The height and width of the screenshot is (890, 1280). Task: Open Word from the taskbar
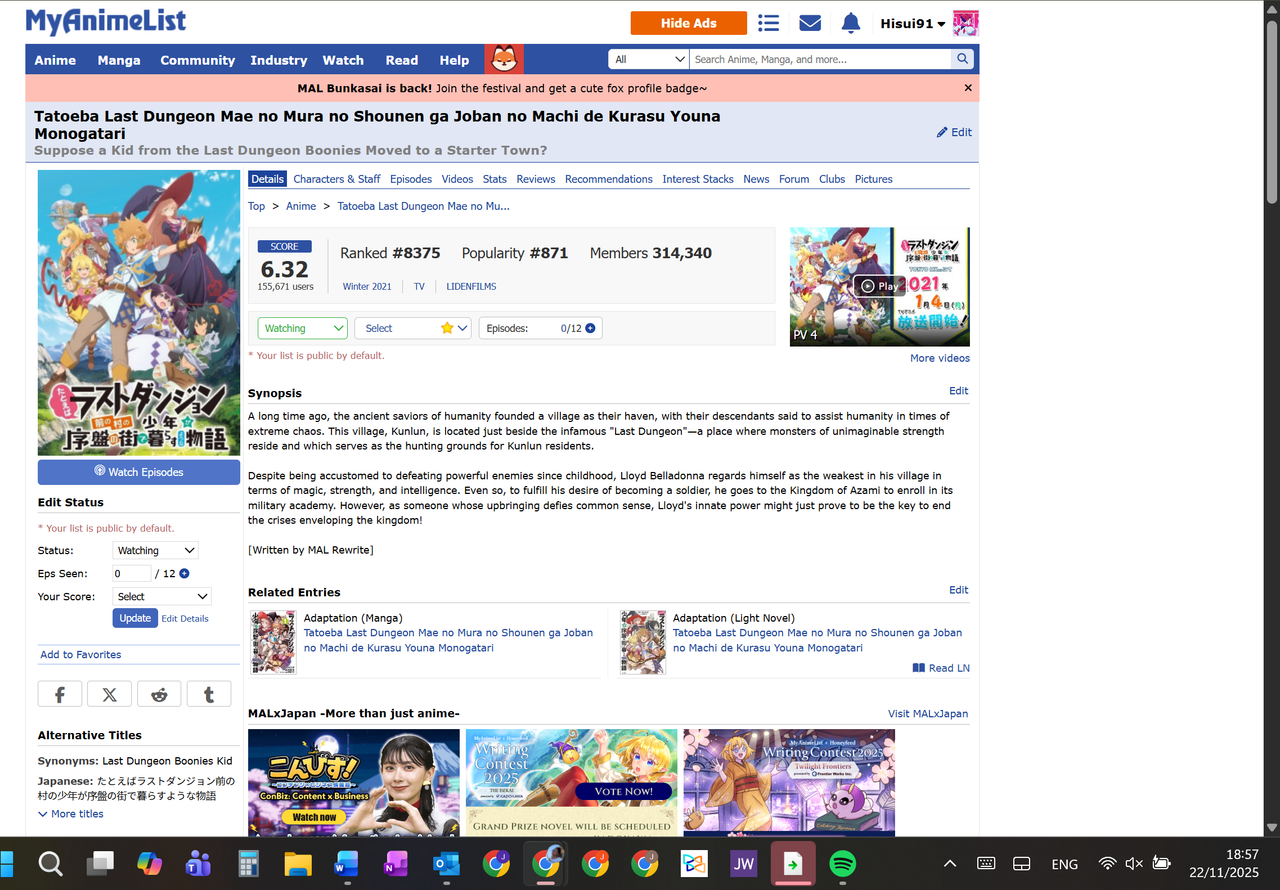click(x=347, y=863)
